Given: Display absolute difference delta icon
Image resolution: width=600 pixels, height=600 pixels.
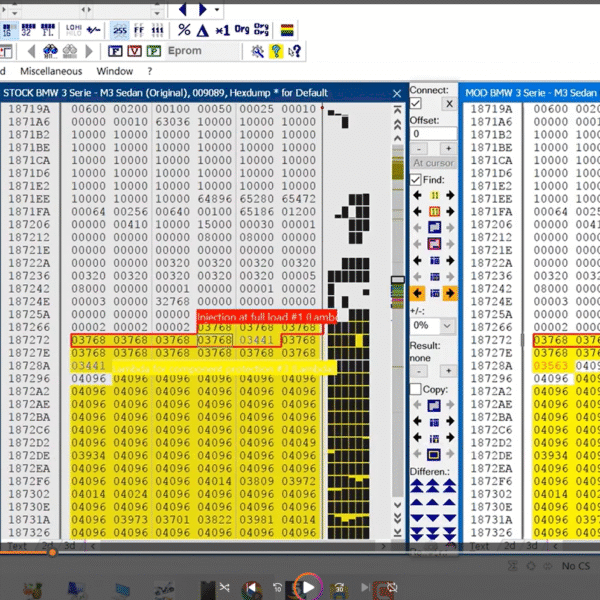Looking at the screenshot, I should coord(203,30).
